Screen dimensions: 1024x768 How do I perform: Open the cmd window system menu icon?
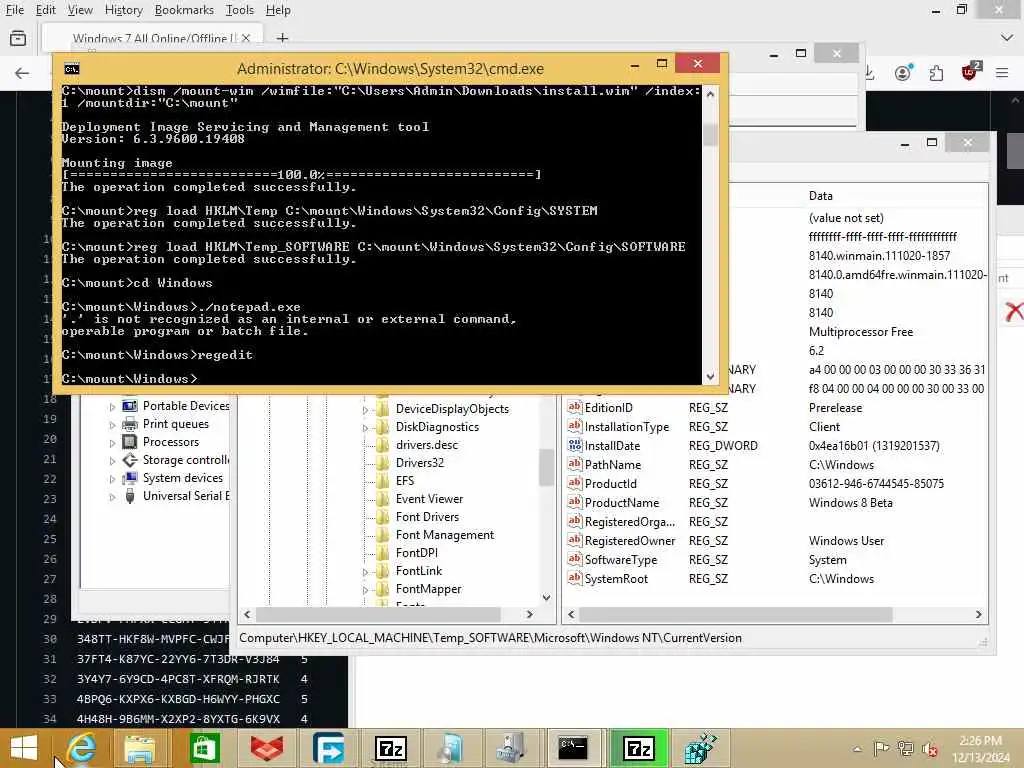click(x=72, y=69)
